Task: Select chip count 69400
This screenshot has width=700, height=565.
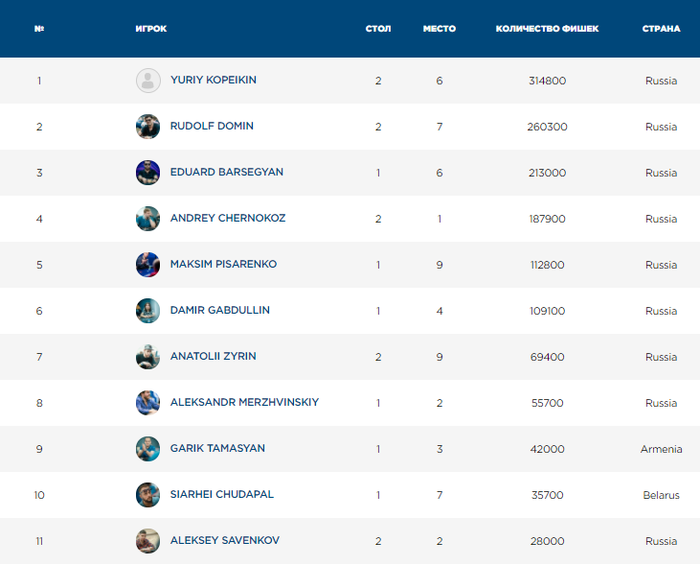Action: pos(547,357)
